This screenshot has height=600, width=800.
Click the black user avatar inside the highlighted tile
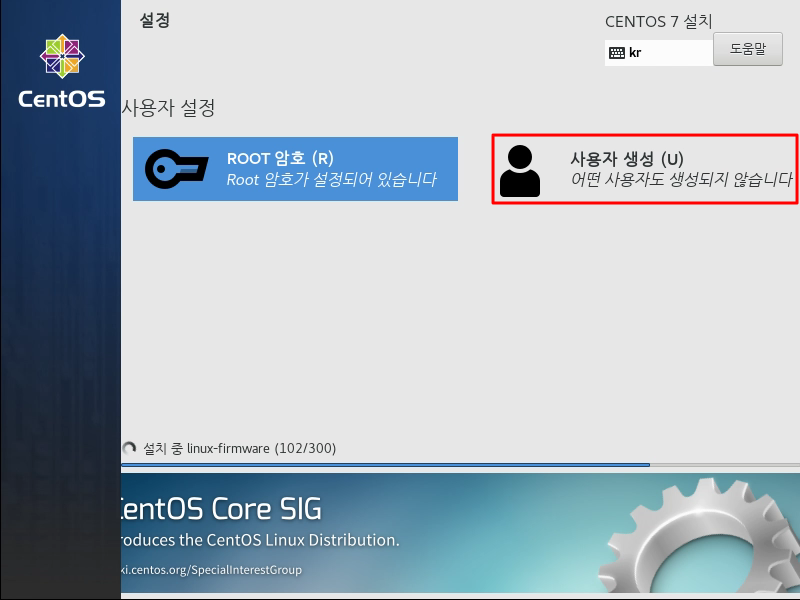pyautogui.click(x=520, y=168)
